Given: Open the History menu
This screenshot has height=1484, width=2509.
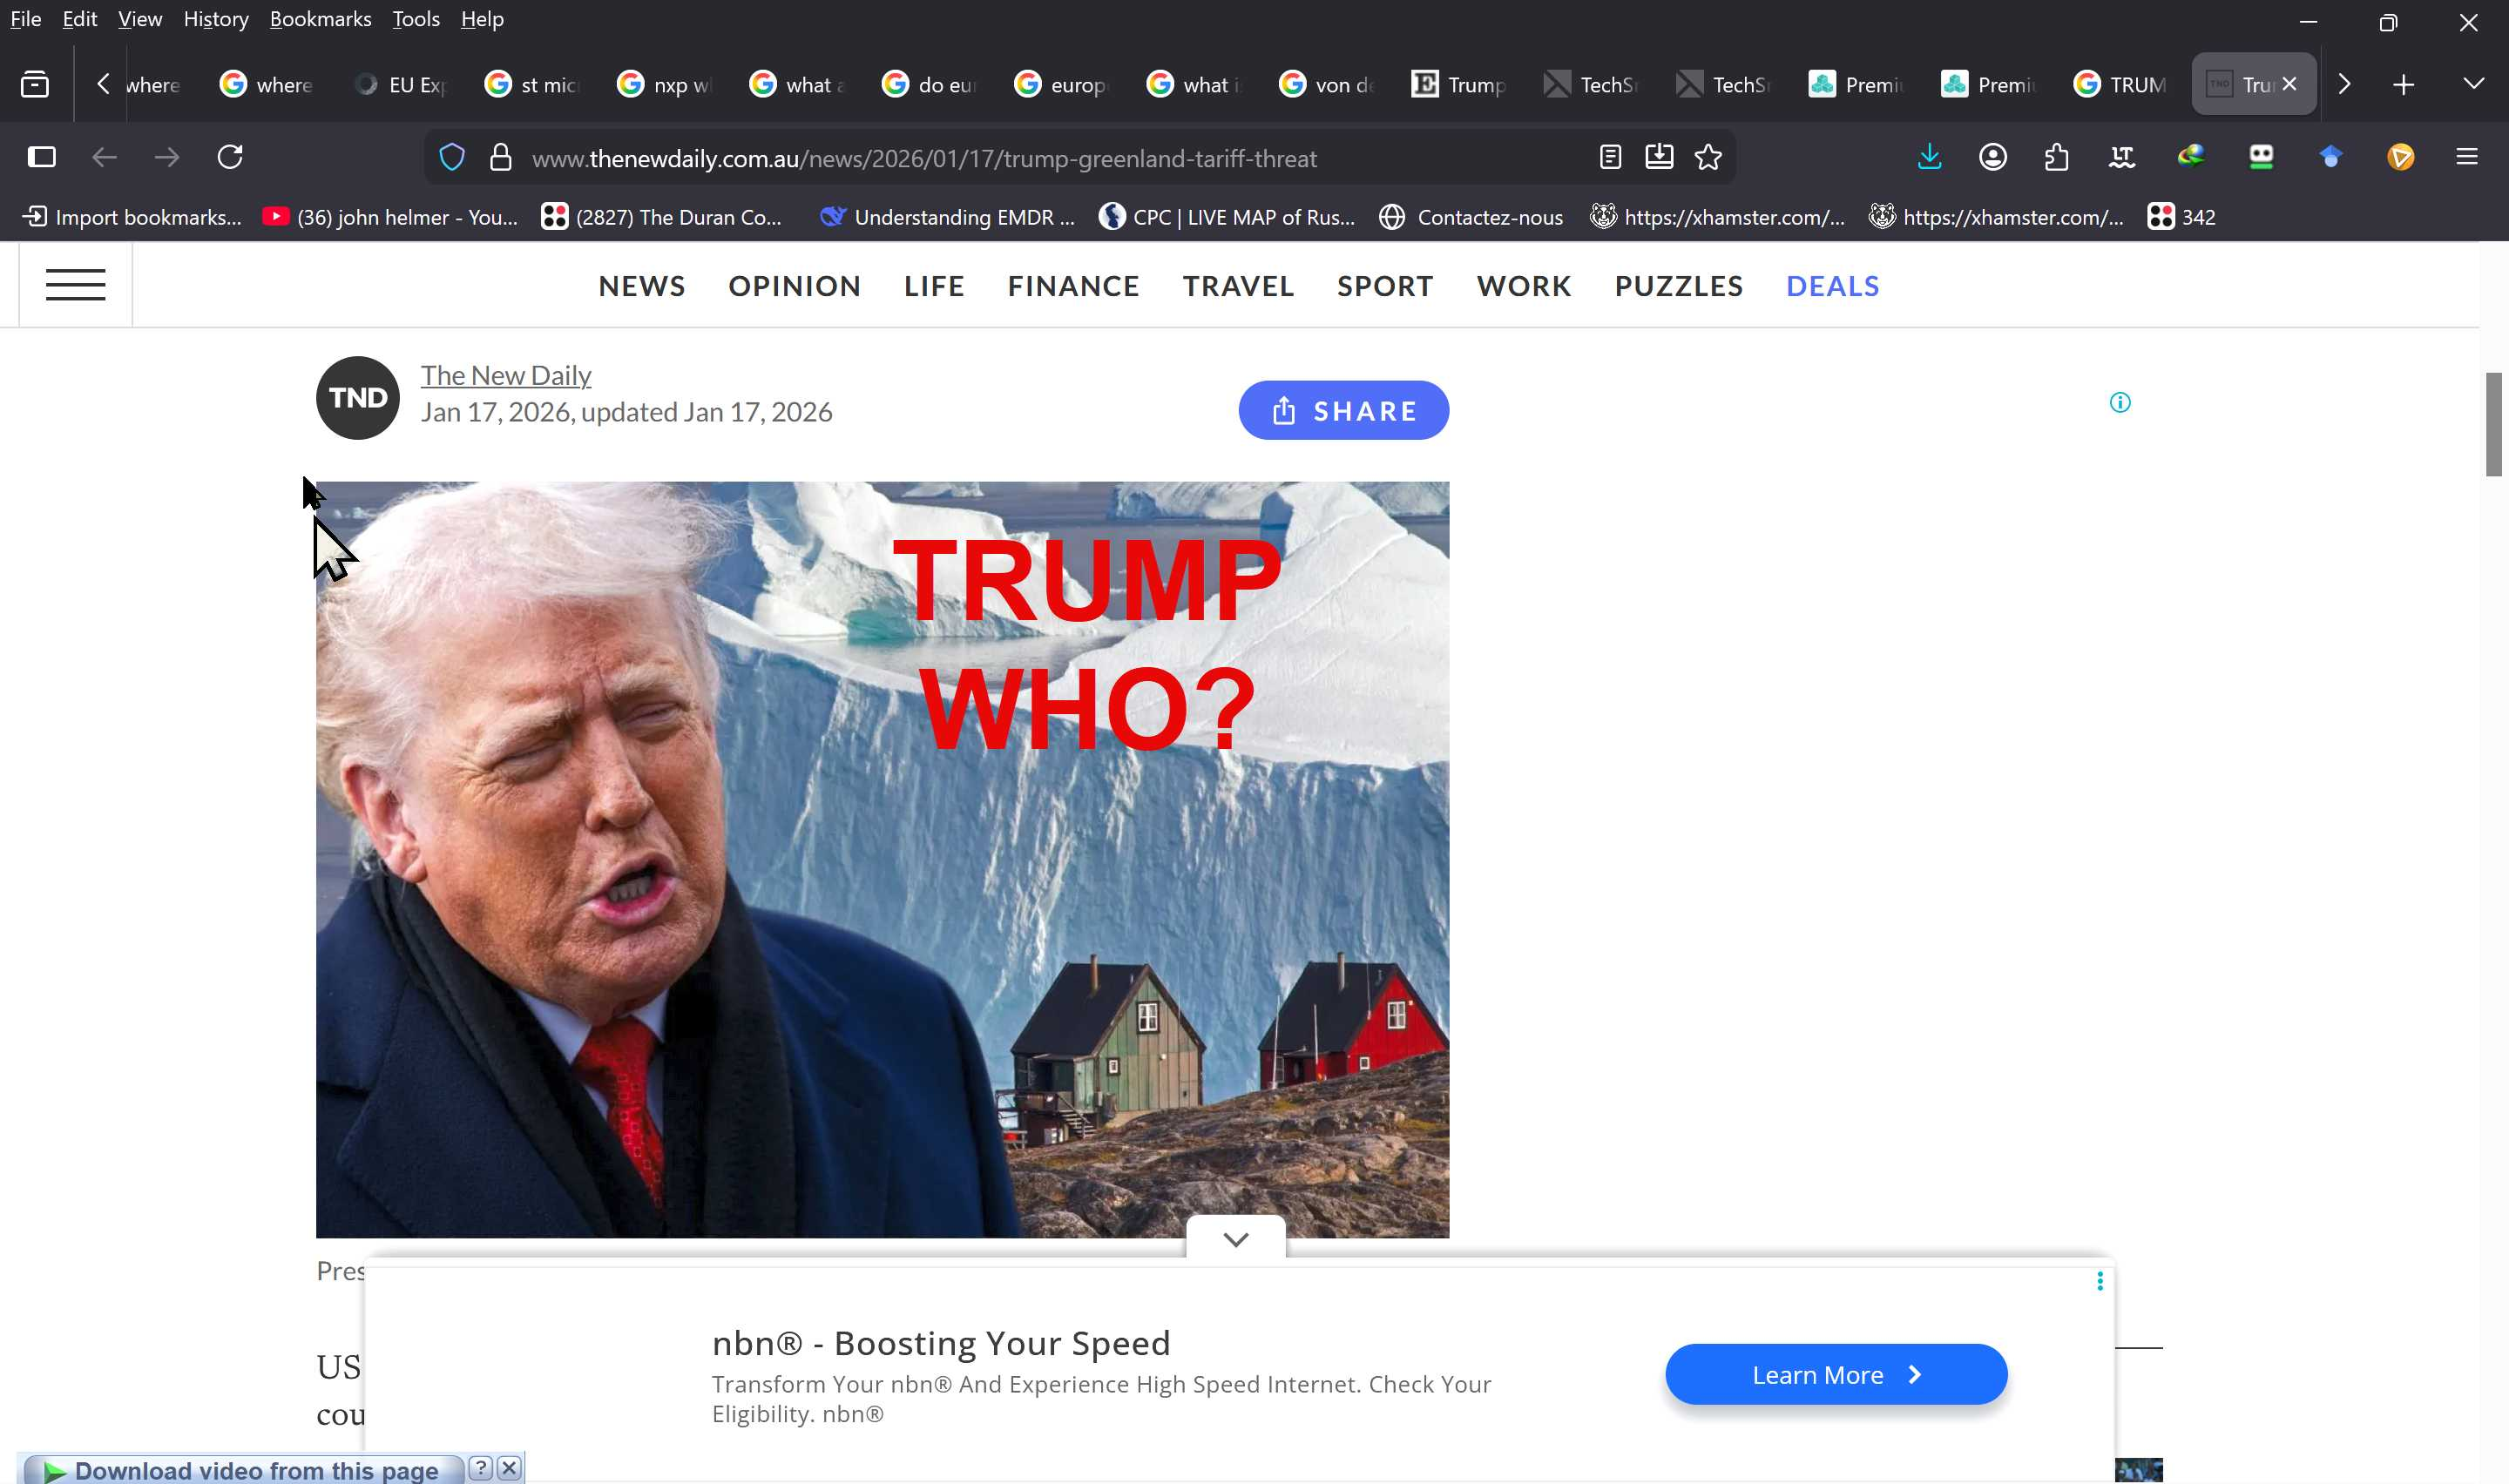Looking at the screenshot, I should [215, 19].
